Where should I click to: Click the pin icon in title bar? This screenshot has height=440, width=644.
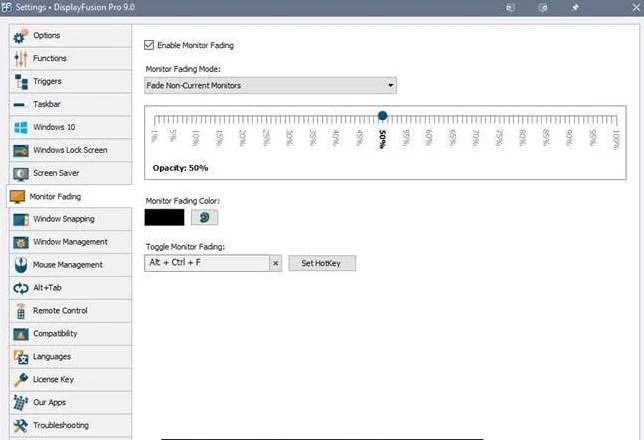[x=575, y=7]
